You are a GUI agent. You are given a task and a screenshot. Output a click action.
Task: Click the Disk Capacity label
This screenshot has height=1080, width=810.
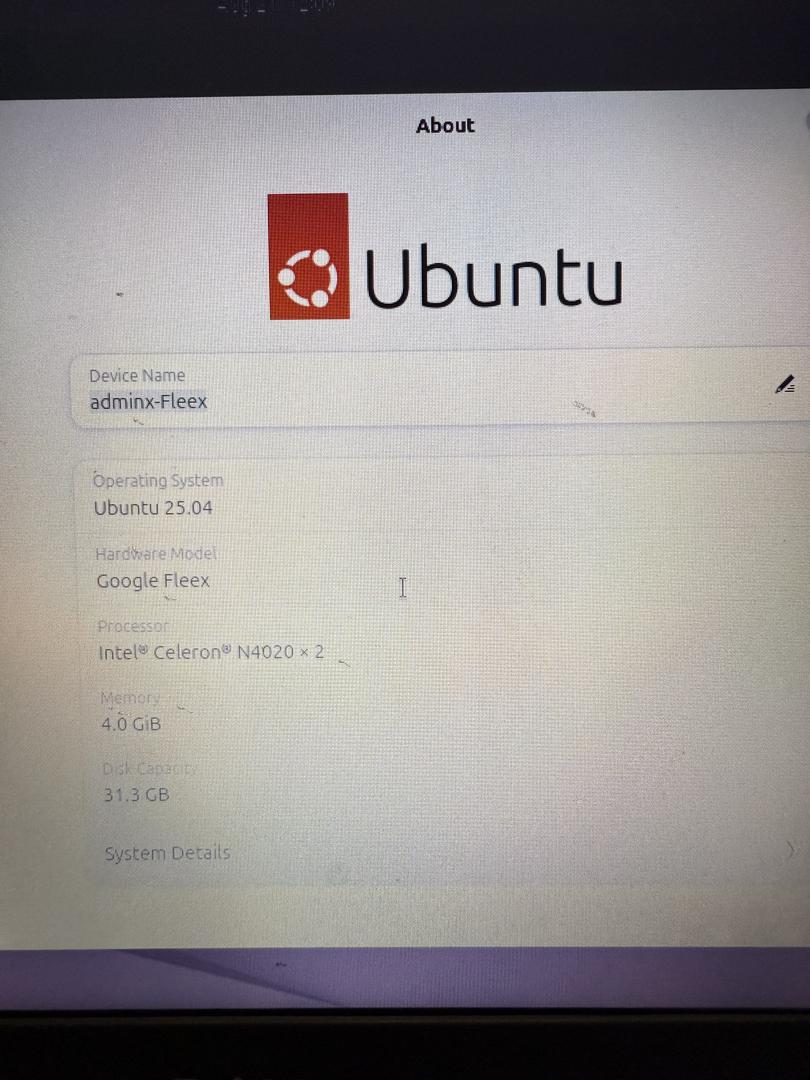click(x=149, y=769)
